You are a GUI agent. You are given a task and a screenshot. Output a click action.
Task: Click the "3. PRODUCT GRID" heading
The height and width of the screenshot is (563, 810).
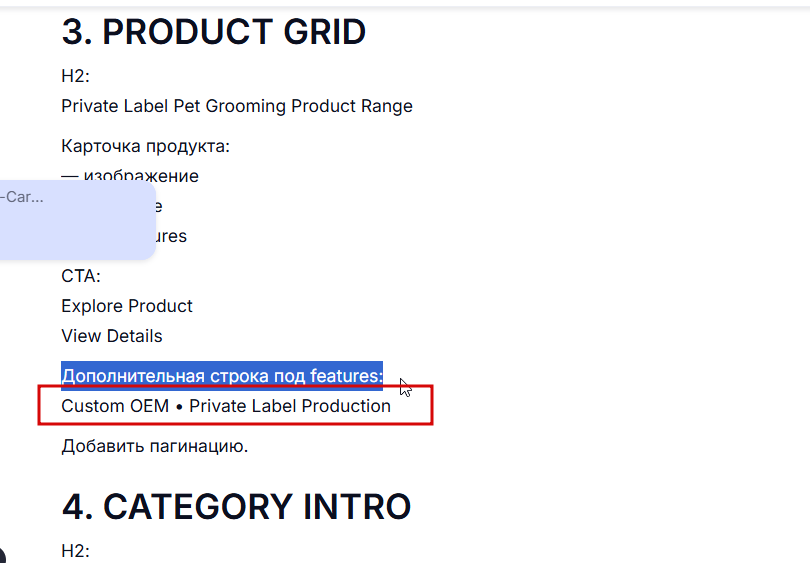pos(213,33)
